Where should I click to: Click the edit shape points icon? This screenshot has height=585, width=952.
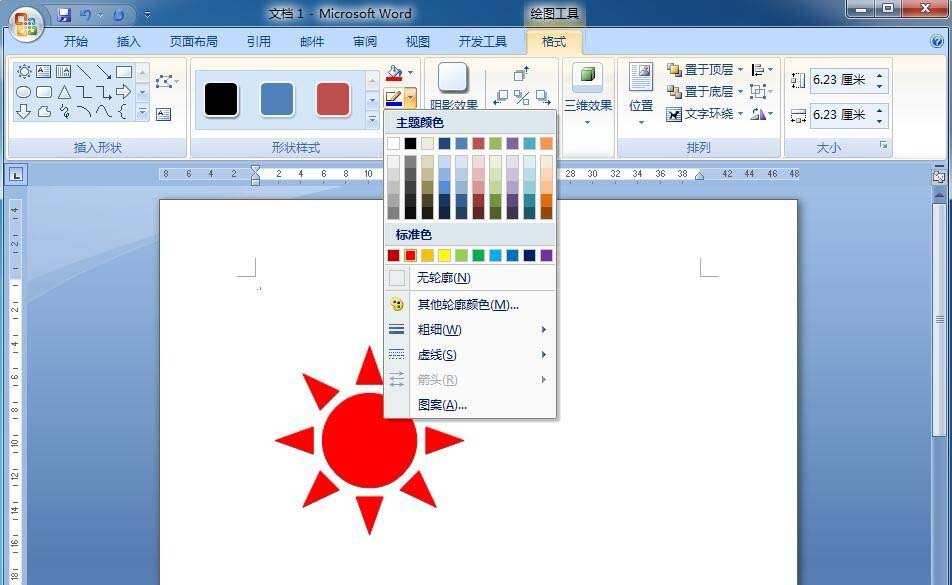[166, 81]
